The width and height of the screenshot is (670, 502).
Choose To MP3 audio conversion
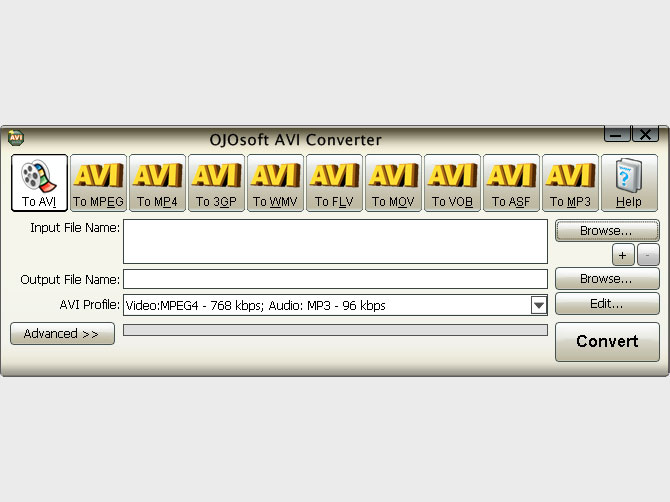point(570,183)
